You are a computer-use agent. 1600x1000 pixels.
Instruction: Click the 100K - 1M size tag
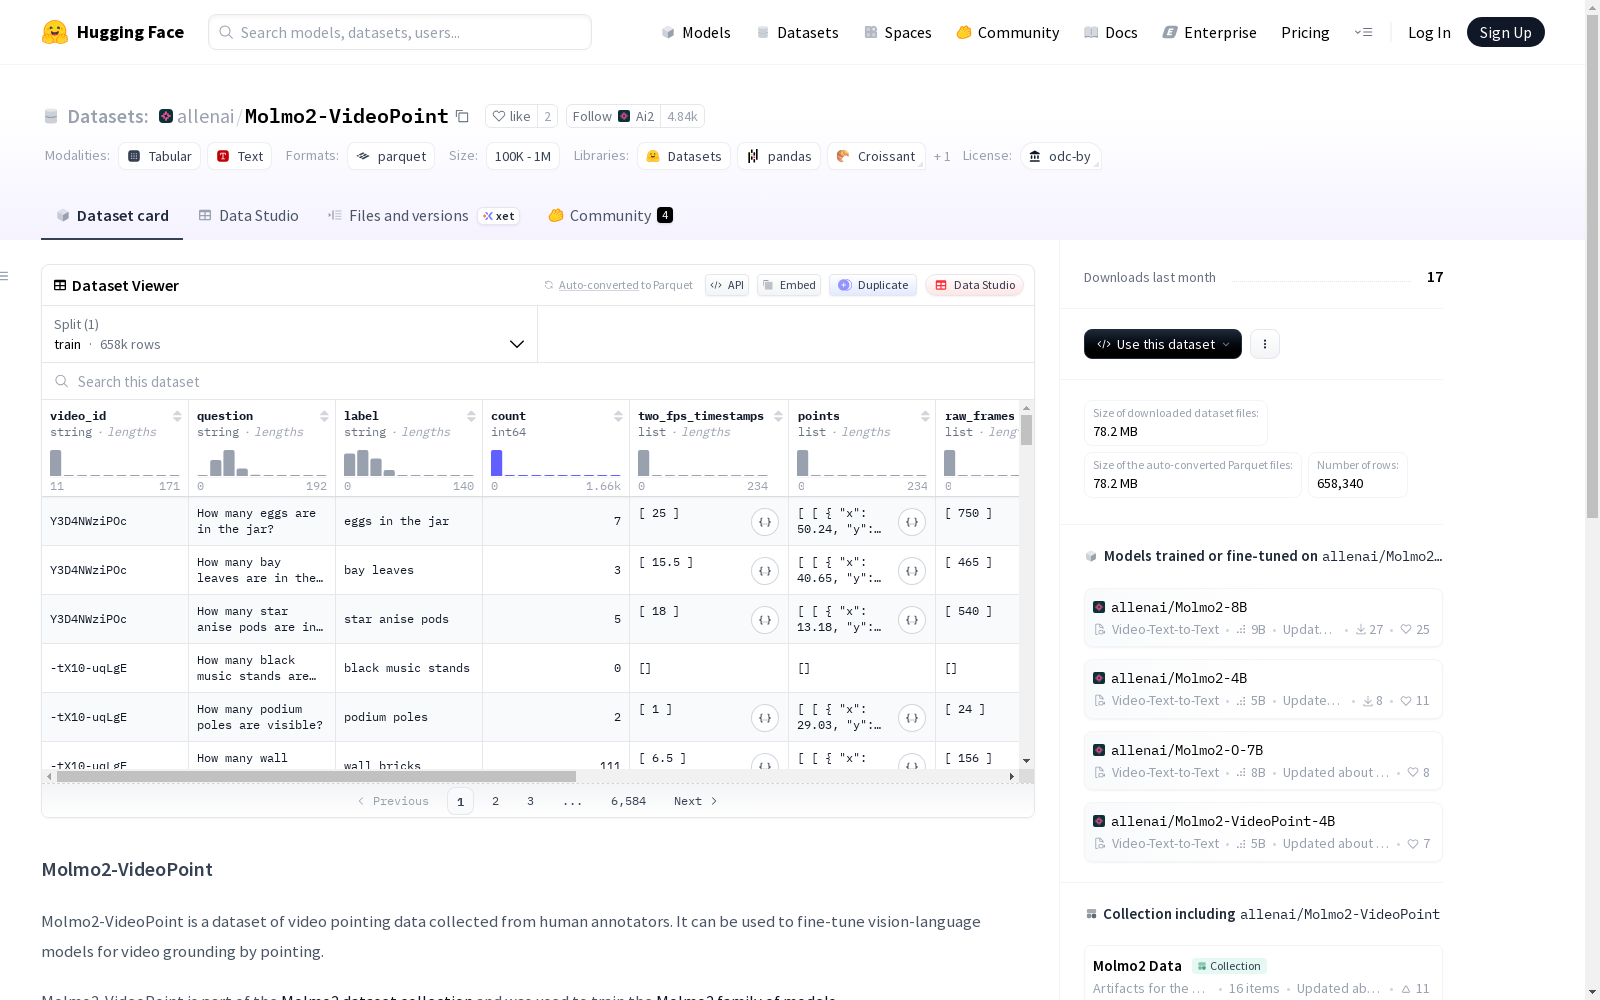523,156
